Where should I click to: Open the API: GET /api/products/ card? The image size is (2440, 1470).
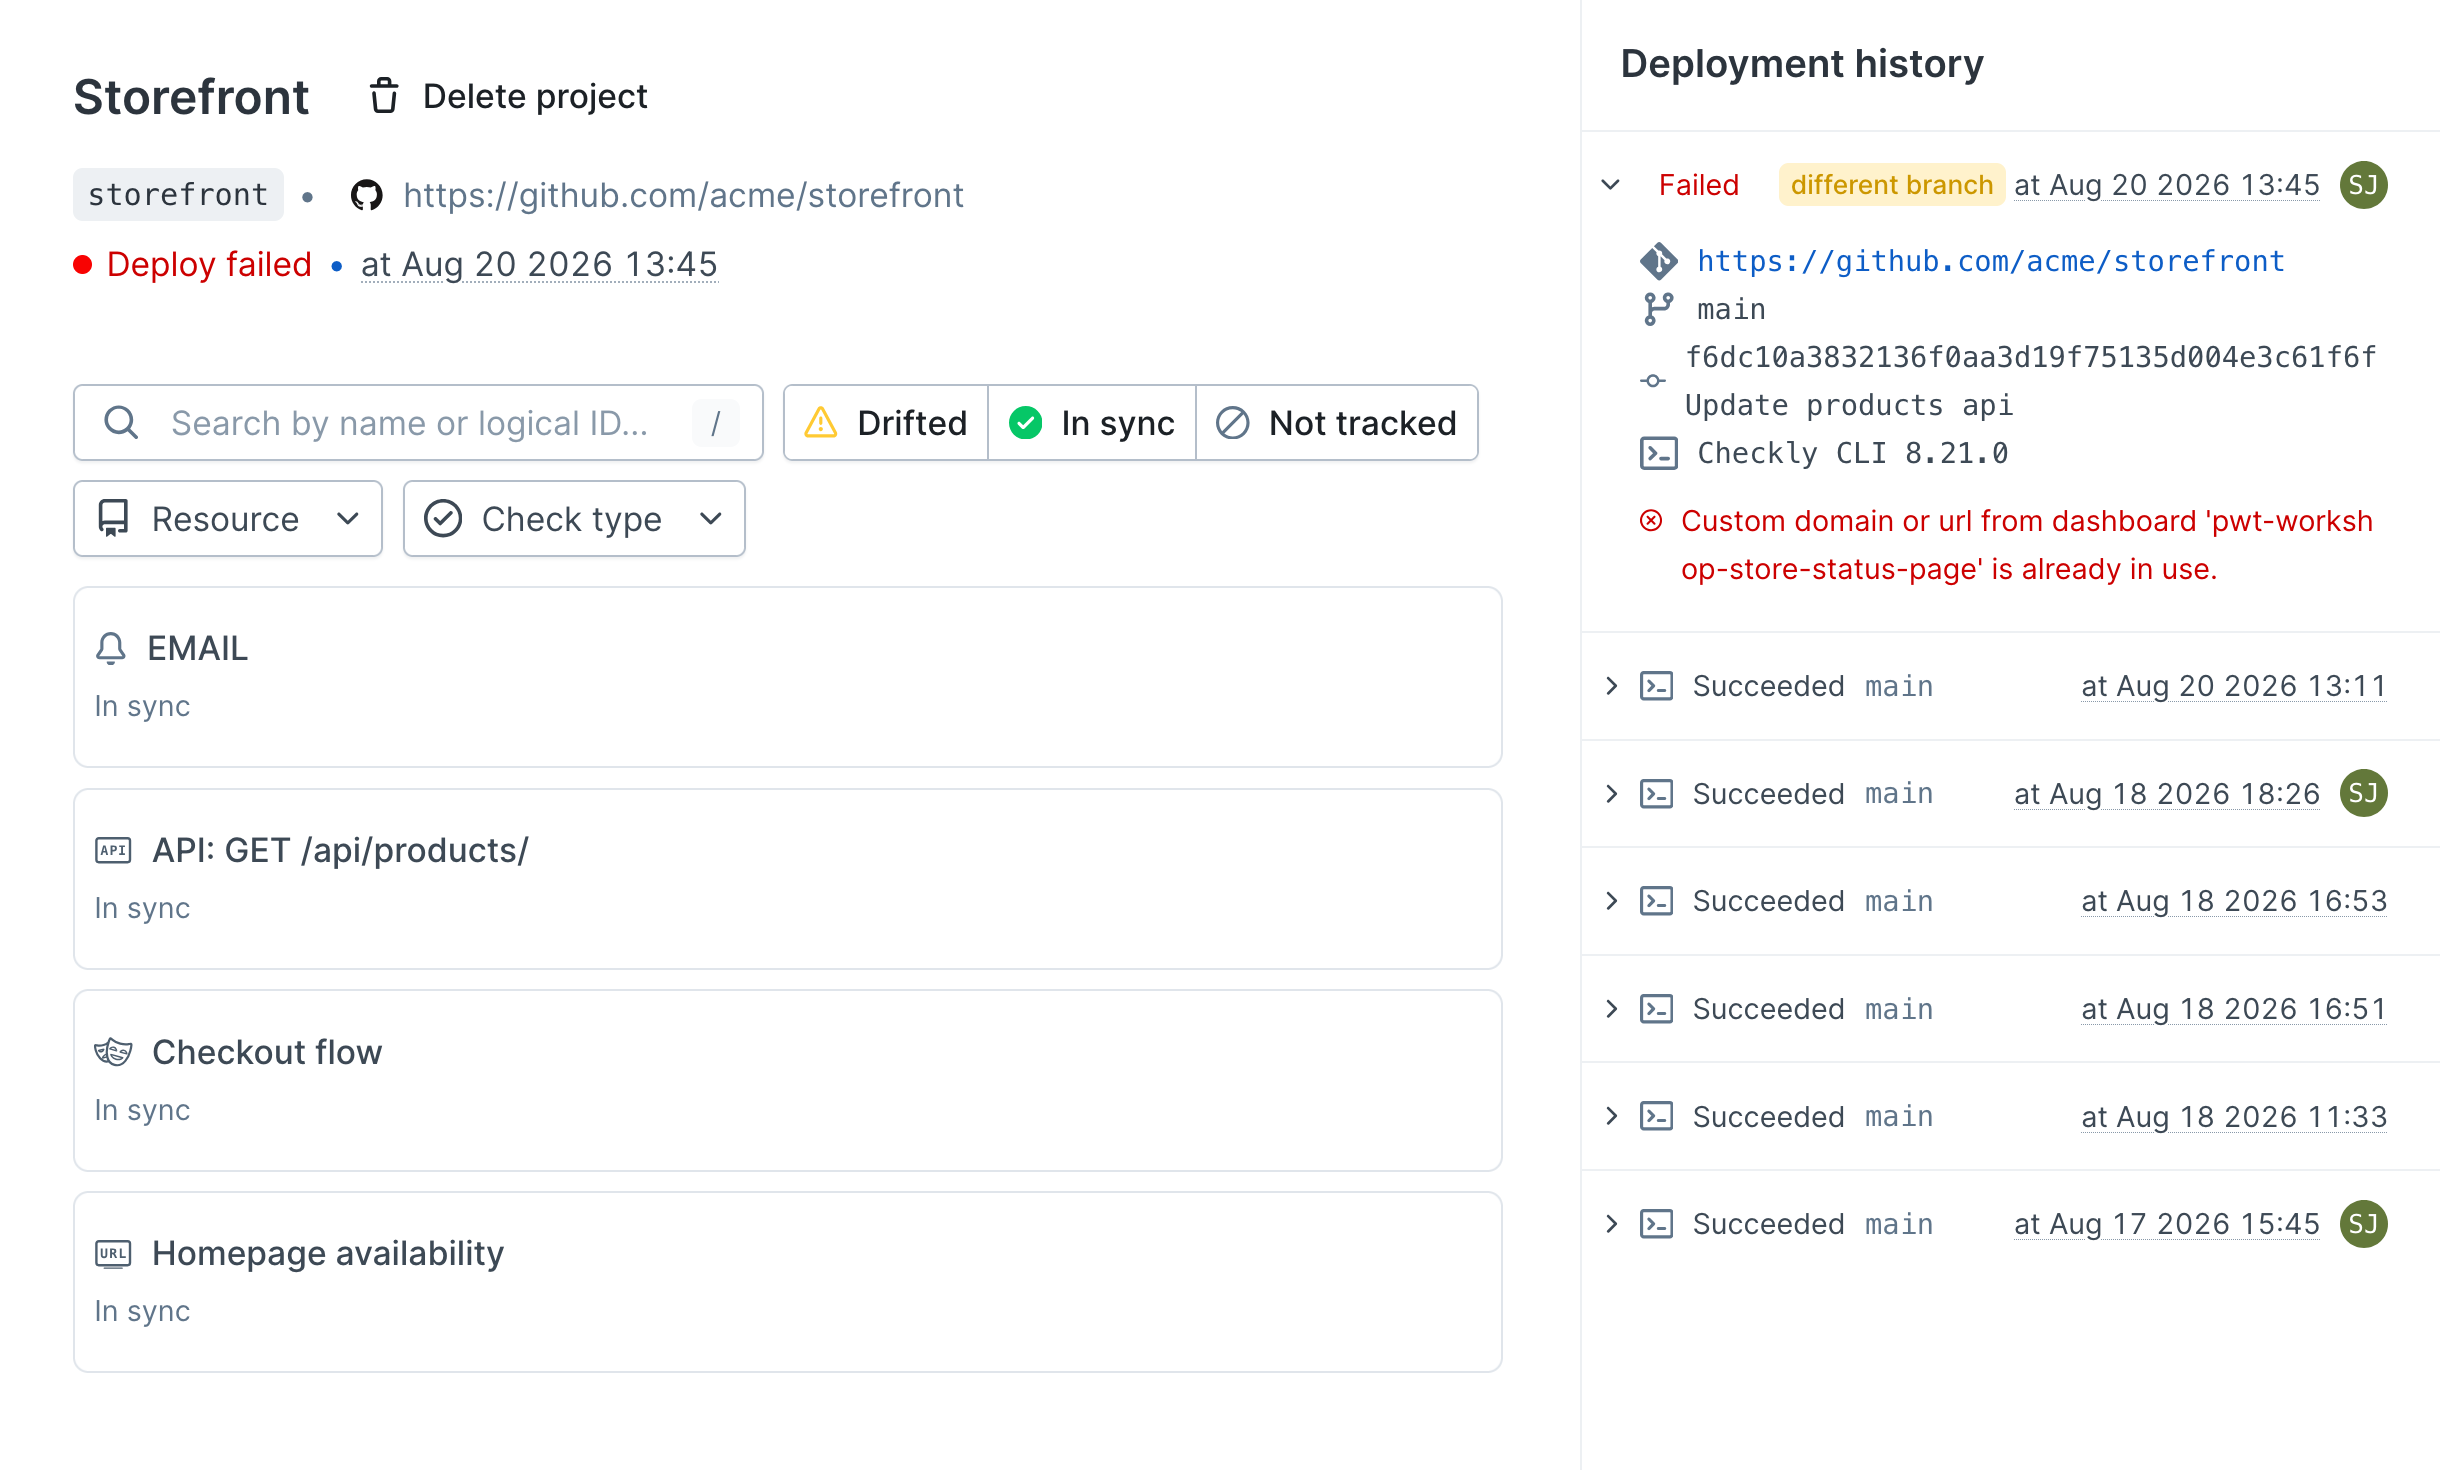(x=788, y=879)
